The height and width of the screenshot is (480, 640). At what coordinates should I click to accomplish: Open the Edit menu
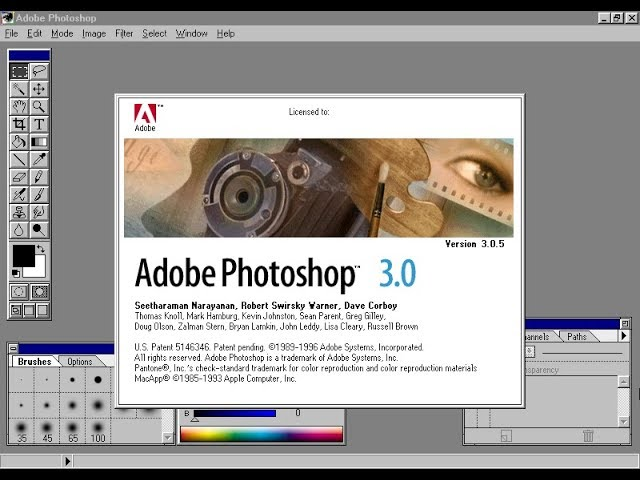[34, 33]
